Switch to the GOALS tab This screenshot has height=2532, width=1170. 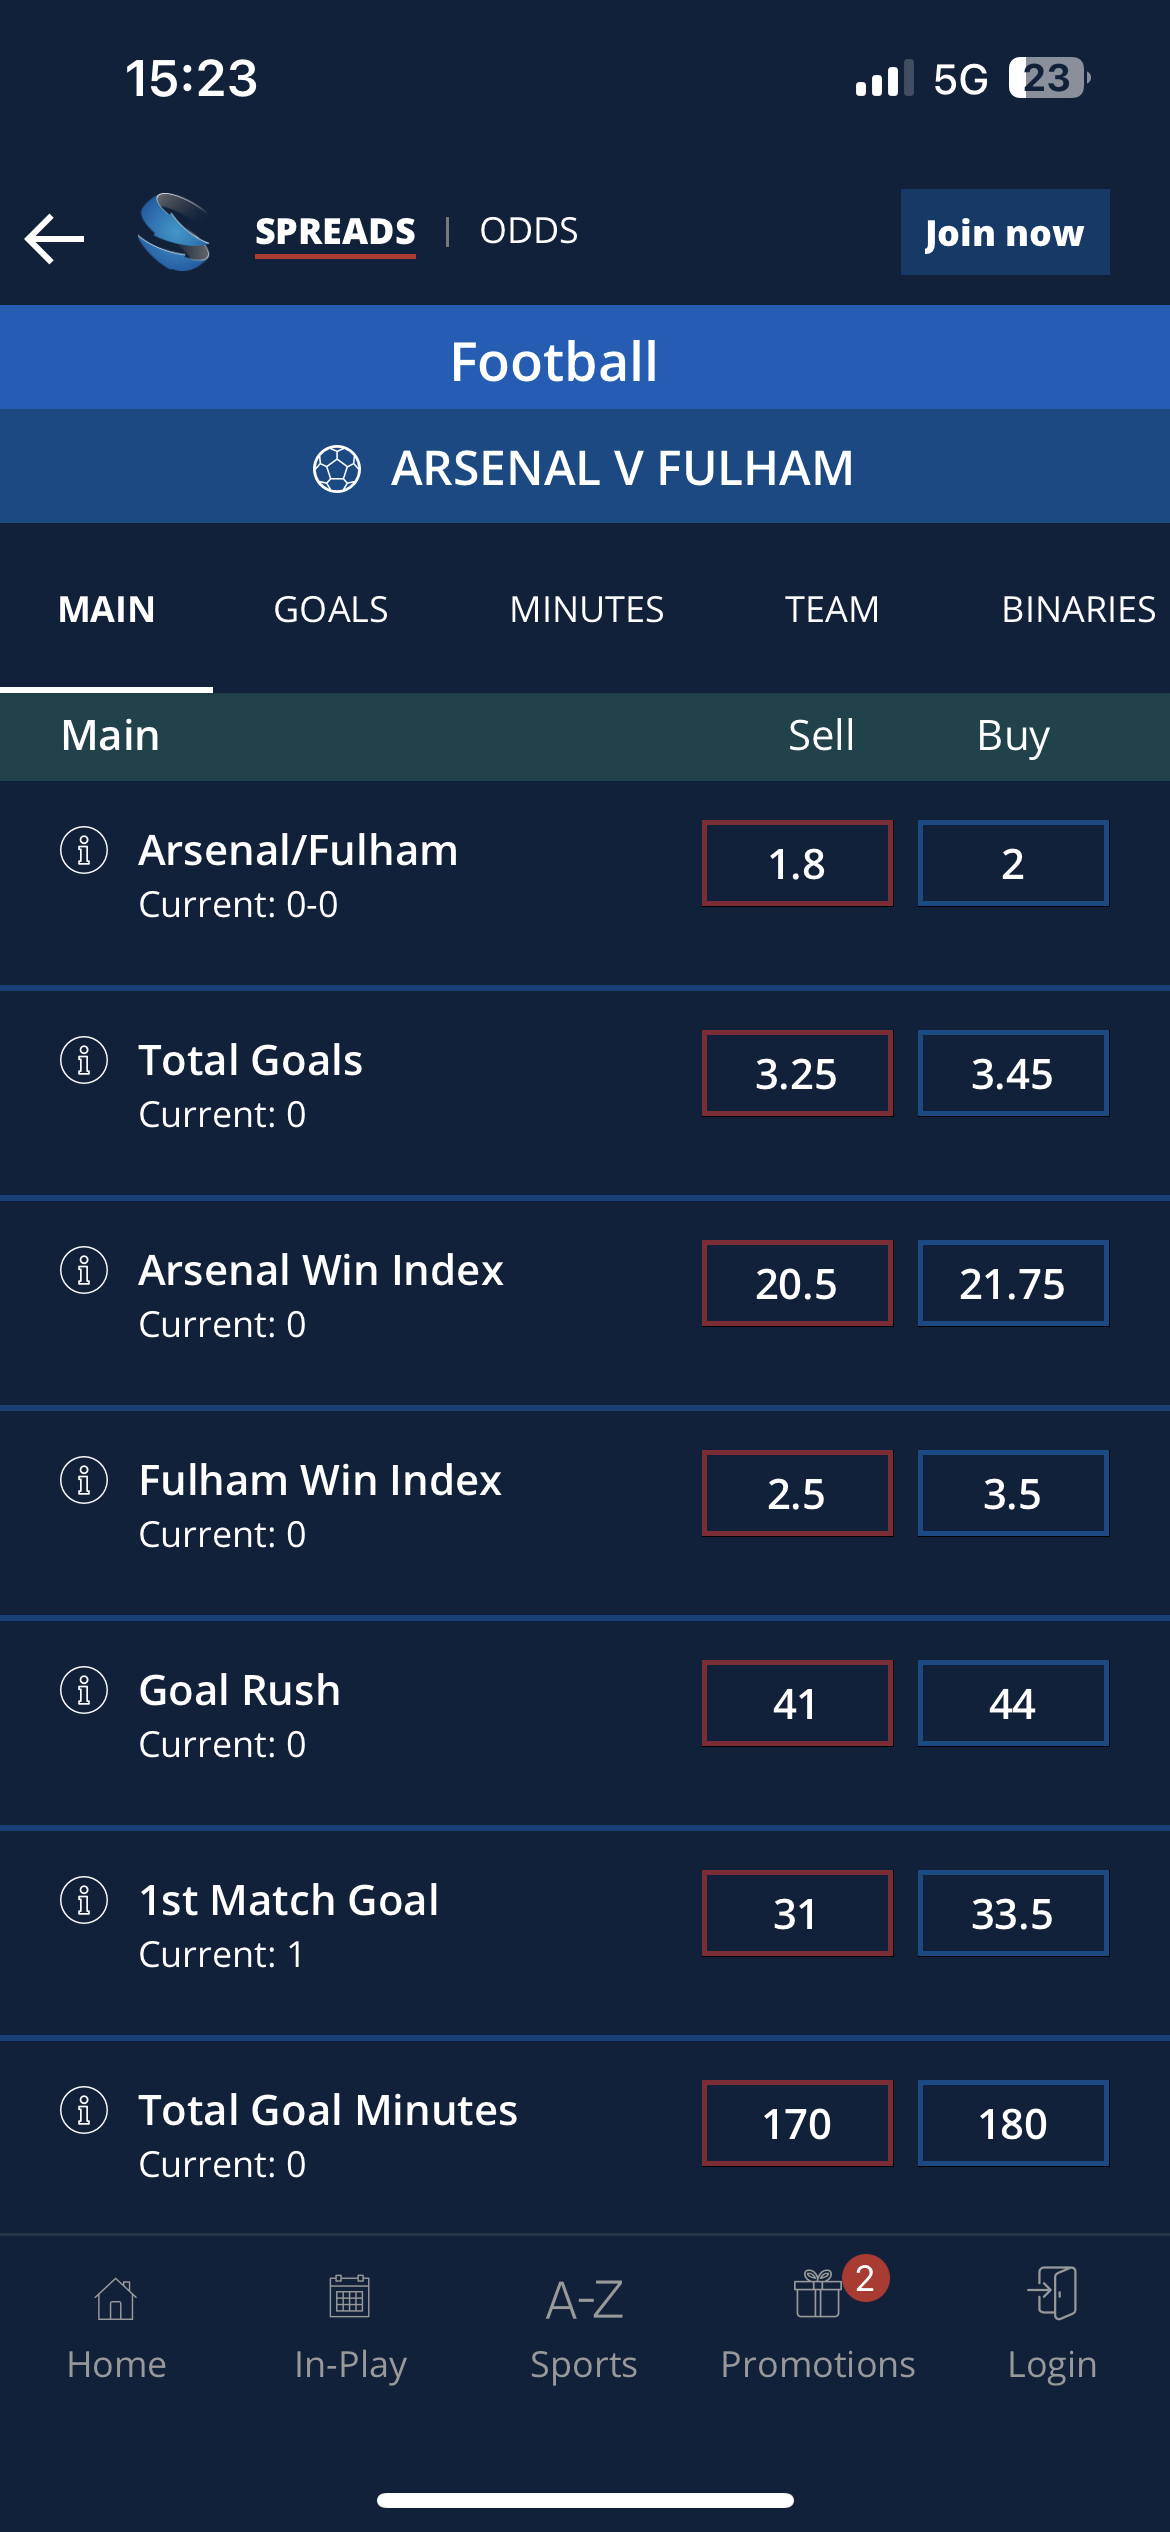(331, 608)
